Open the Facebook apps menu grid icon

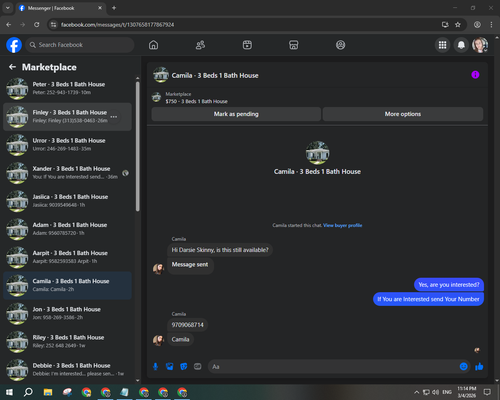tap(442, 45)
